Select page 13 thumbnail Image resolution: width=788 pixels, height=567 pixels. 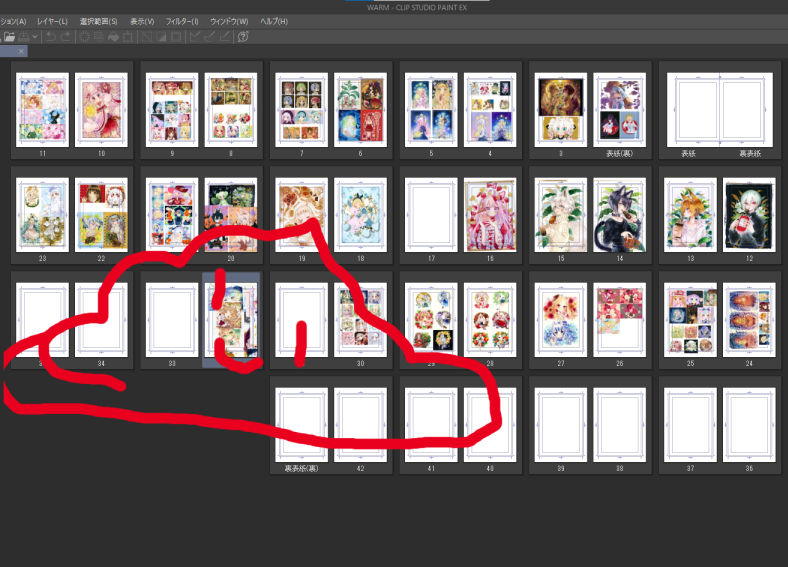tap(691, 215)
